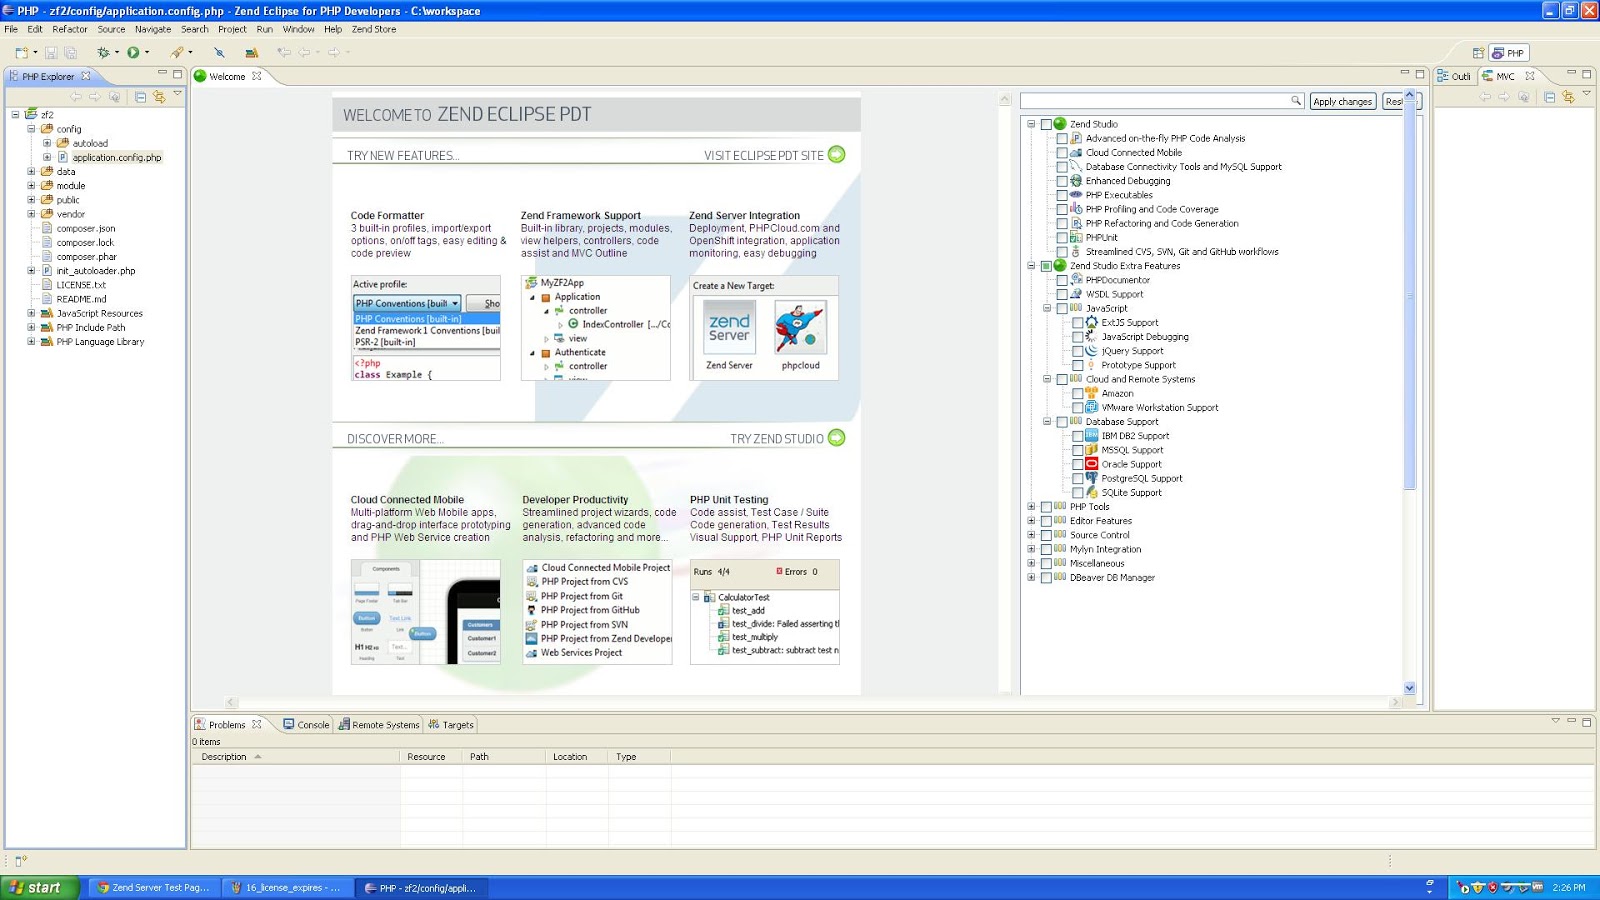Check Enhanced Debugging feature
The image size is (1600, 900).
point(1062,181)
